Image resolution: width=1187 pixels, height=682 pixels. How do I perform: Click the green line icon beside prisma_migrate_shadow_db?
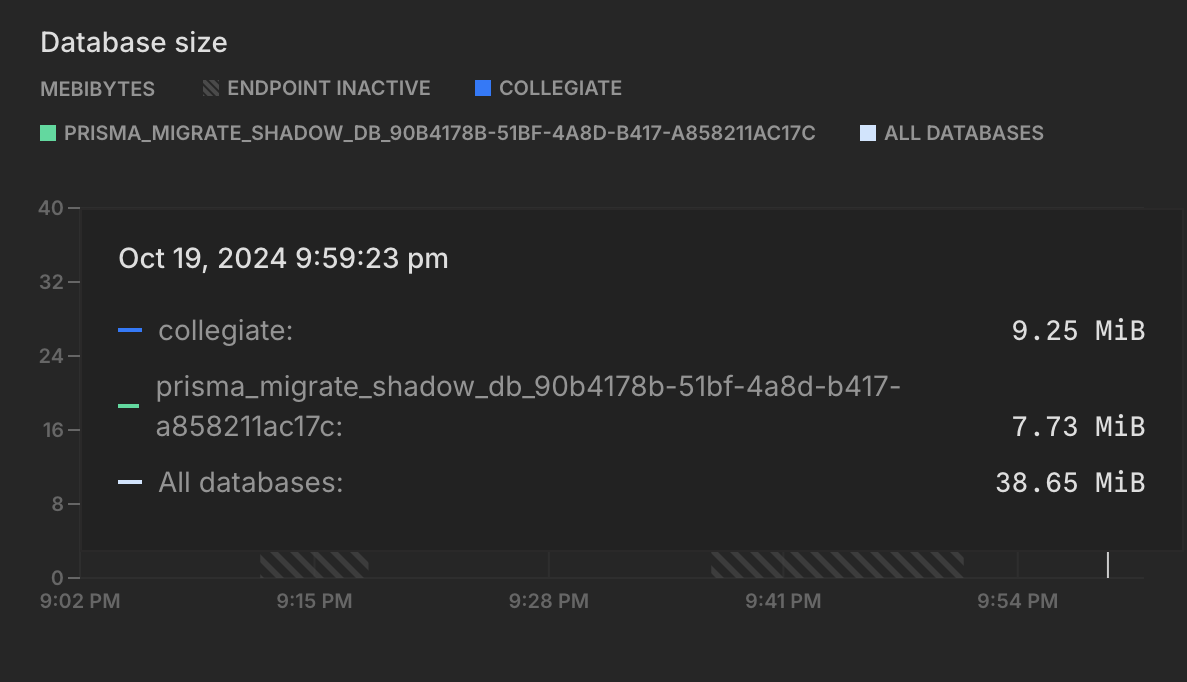coord(128,406)
